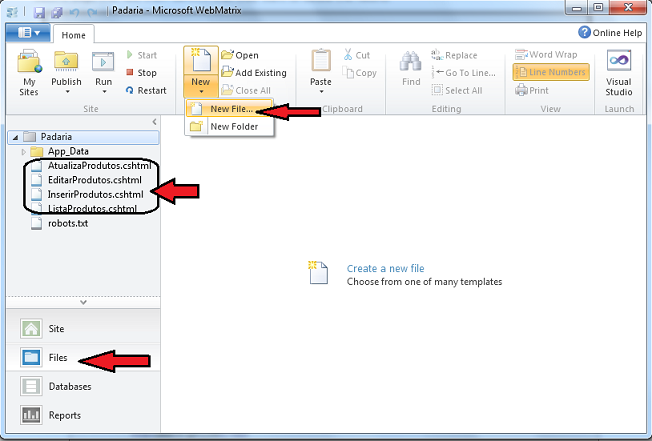Switch to the Reports workspace
The width and height of the screenshot is (652, 441).
pos(83,415)
